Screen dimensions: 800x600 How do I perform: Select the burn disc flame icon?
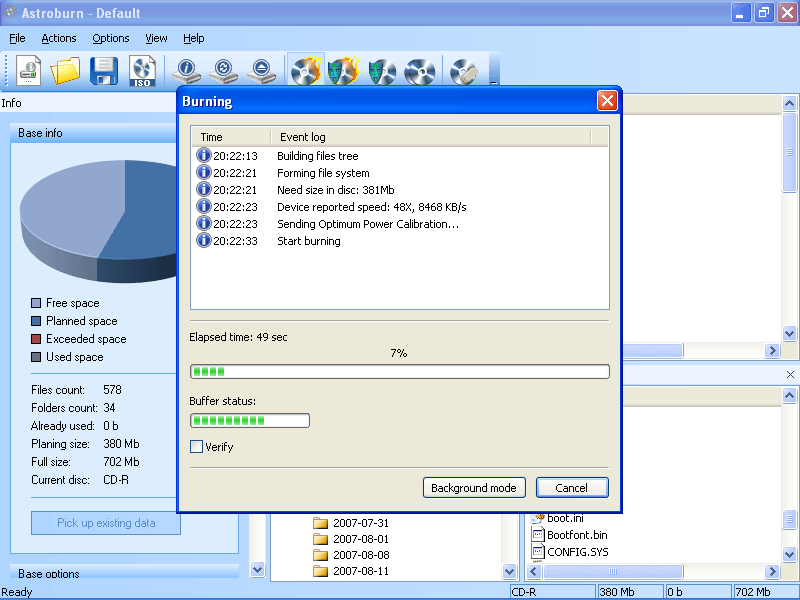tap(305, 70)
